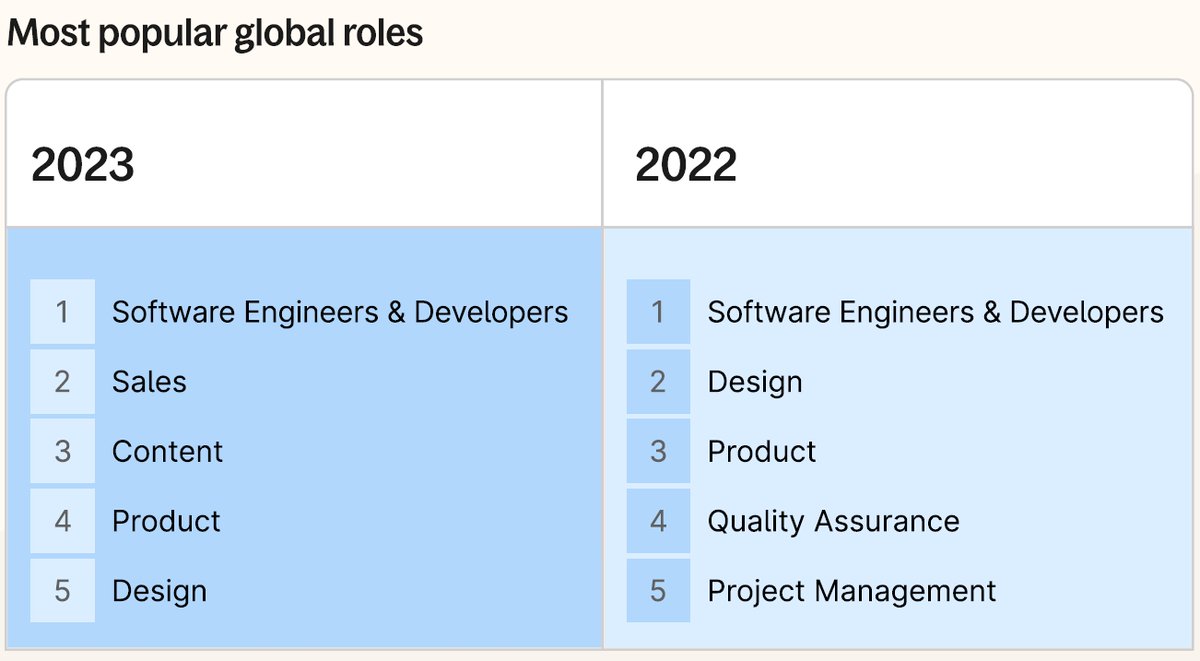This screenshot has height=661, width=1200.
Task: Click the rank 1 badge in 2022
Action: pos(658,312)
